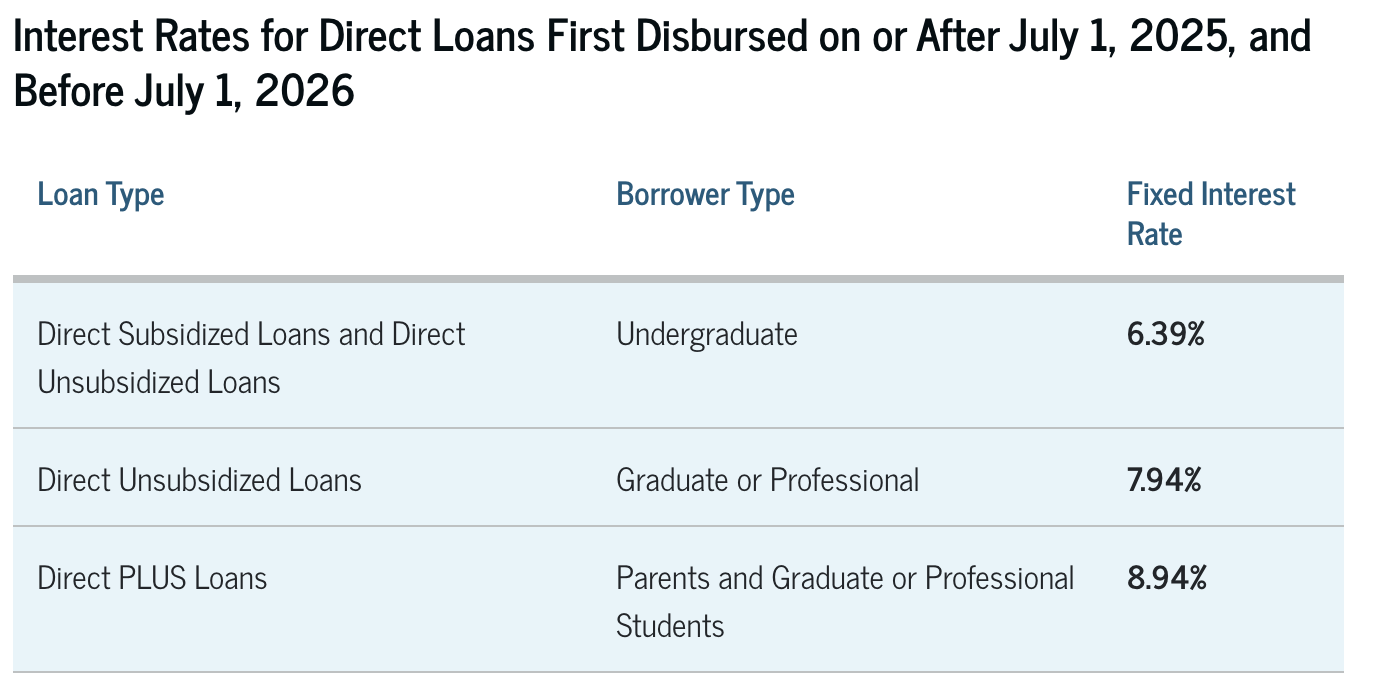
Task: Click the Fixed Interest Rate column header
Action: 1211,213
